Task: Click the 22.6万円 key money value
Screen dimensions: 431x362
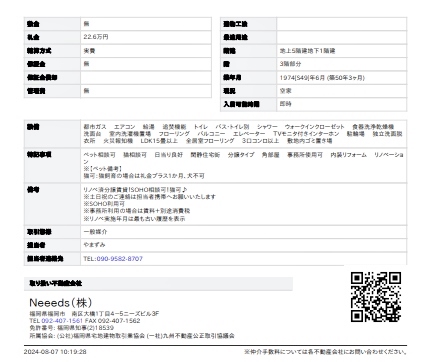Action: 96,37
